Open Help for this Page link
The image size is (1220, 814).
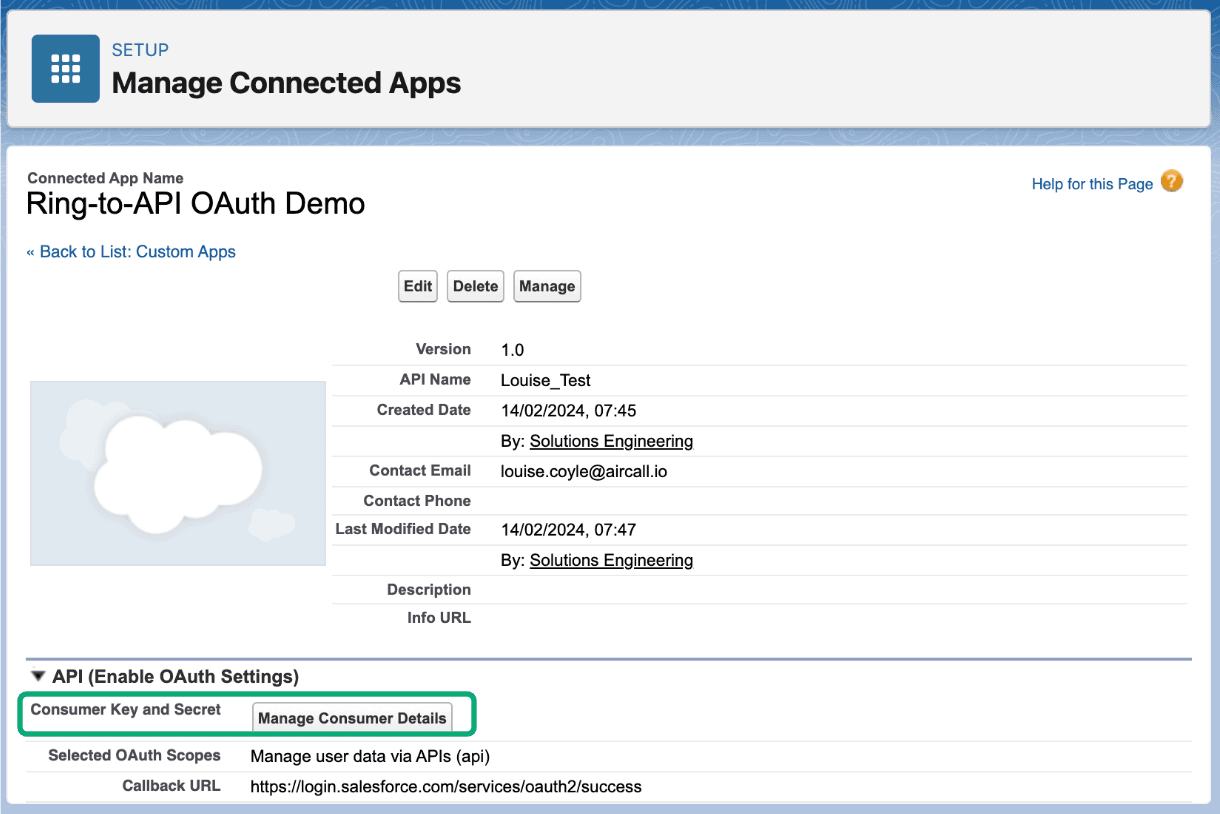pos(1091,183)
